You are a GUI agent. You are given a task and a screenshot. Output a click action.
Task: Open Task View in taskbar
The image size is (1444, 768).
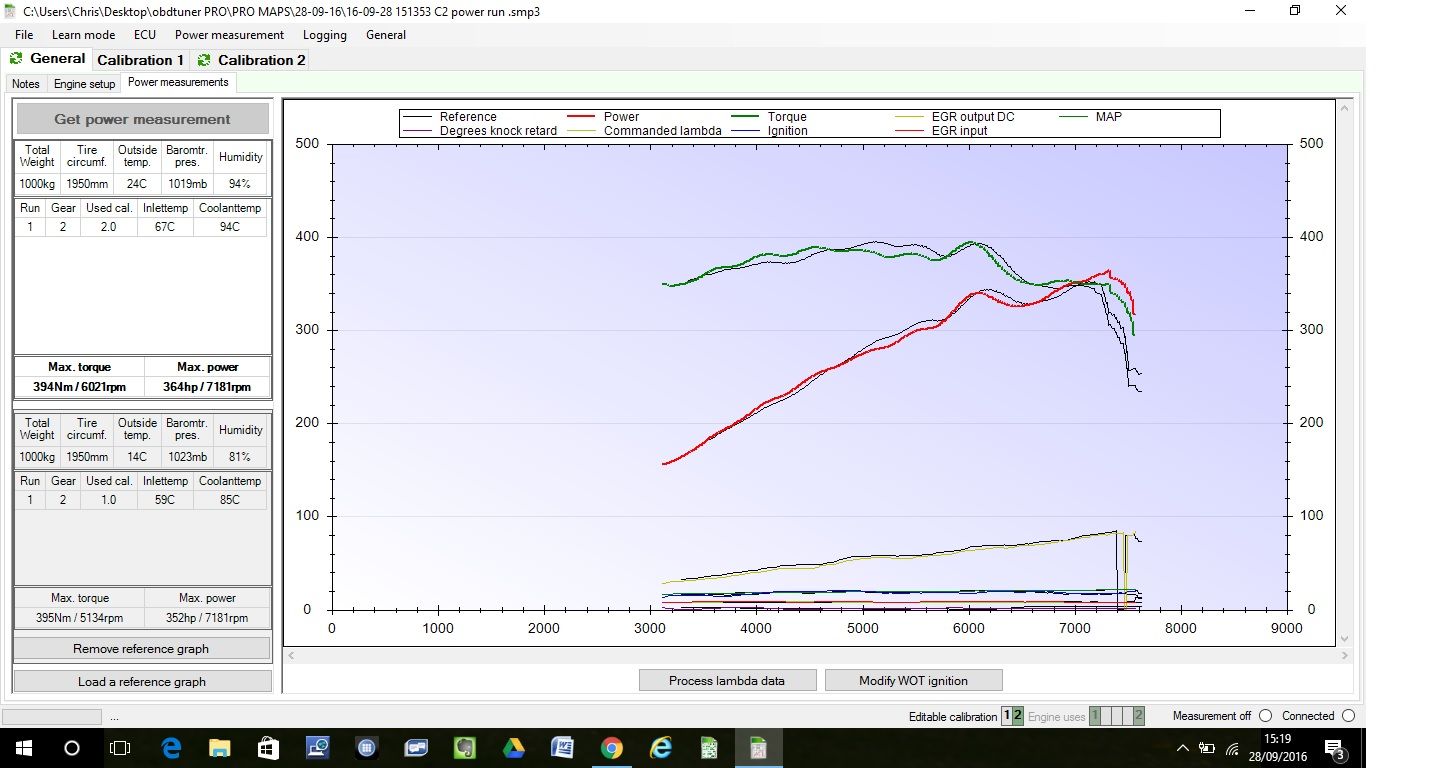[x=120, y=748]
